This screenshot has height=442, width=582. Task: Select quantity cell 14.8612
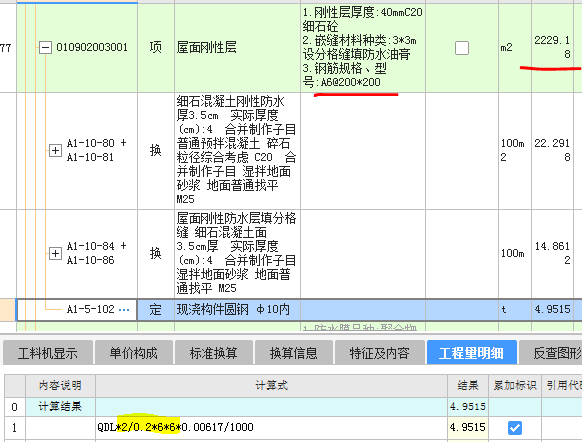pyautogui.click(x=552, y=253)
